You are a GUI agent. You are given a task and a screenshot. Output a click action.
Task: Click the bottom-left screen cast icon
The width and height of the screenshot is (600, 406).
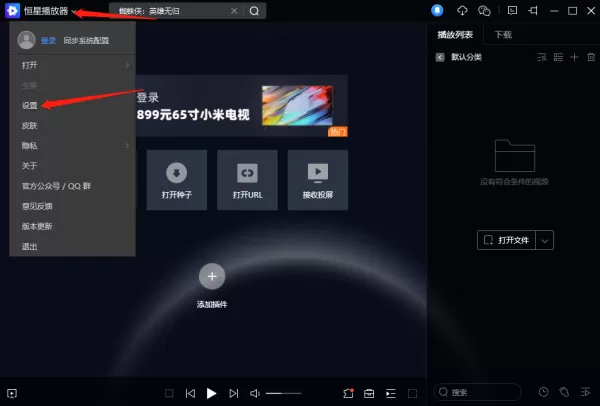click(x=12, y=393)
